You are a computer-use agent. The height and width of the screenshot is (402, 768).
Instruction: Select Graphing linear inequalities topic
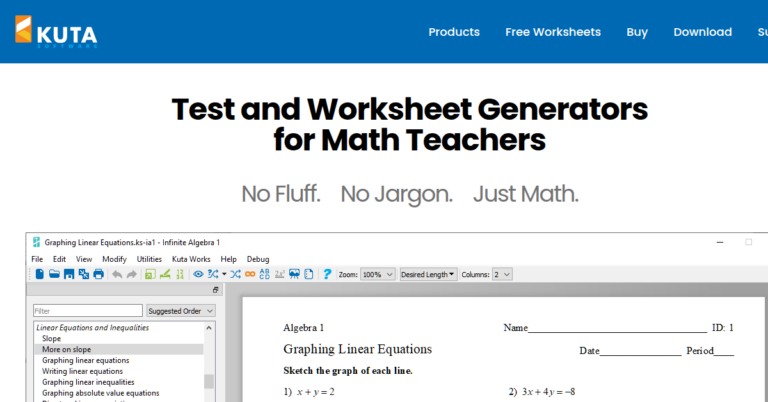point(88,382)
